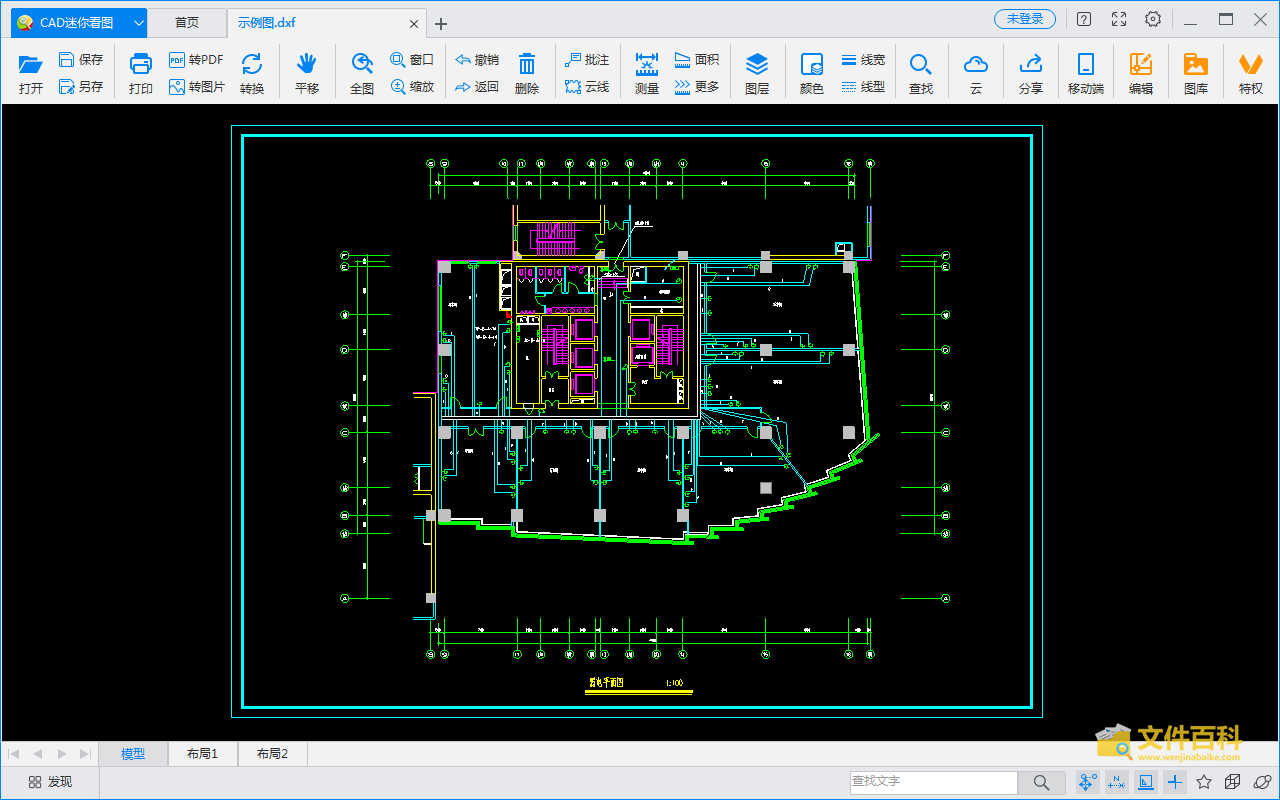Screen dimensions: 1280x800
Task: Select the 云线 revision cloud tool
Action: pyautogui.click(x=587, y=87)
